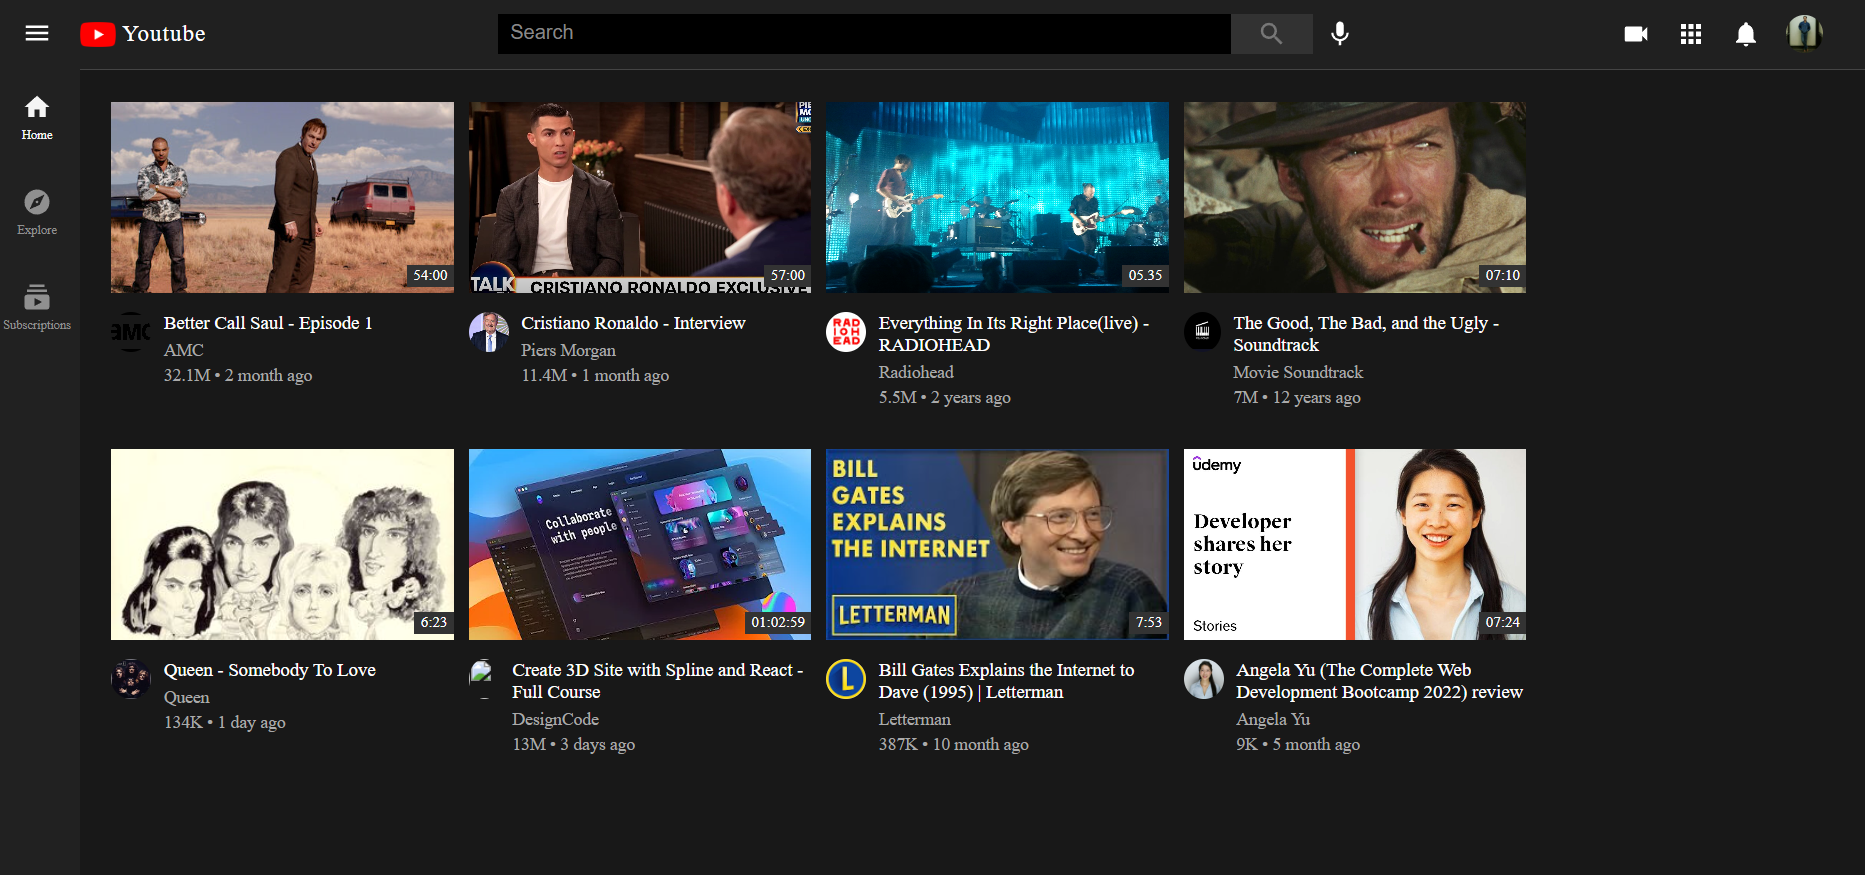This screenshot has width=1865, height=875.
Task: Open the apps grid icon
Action: [1691, 34]
